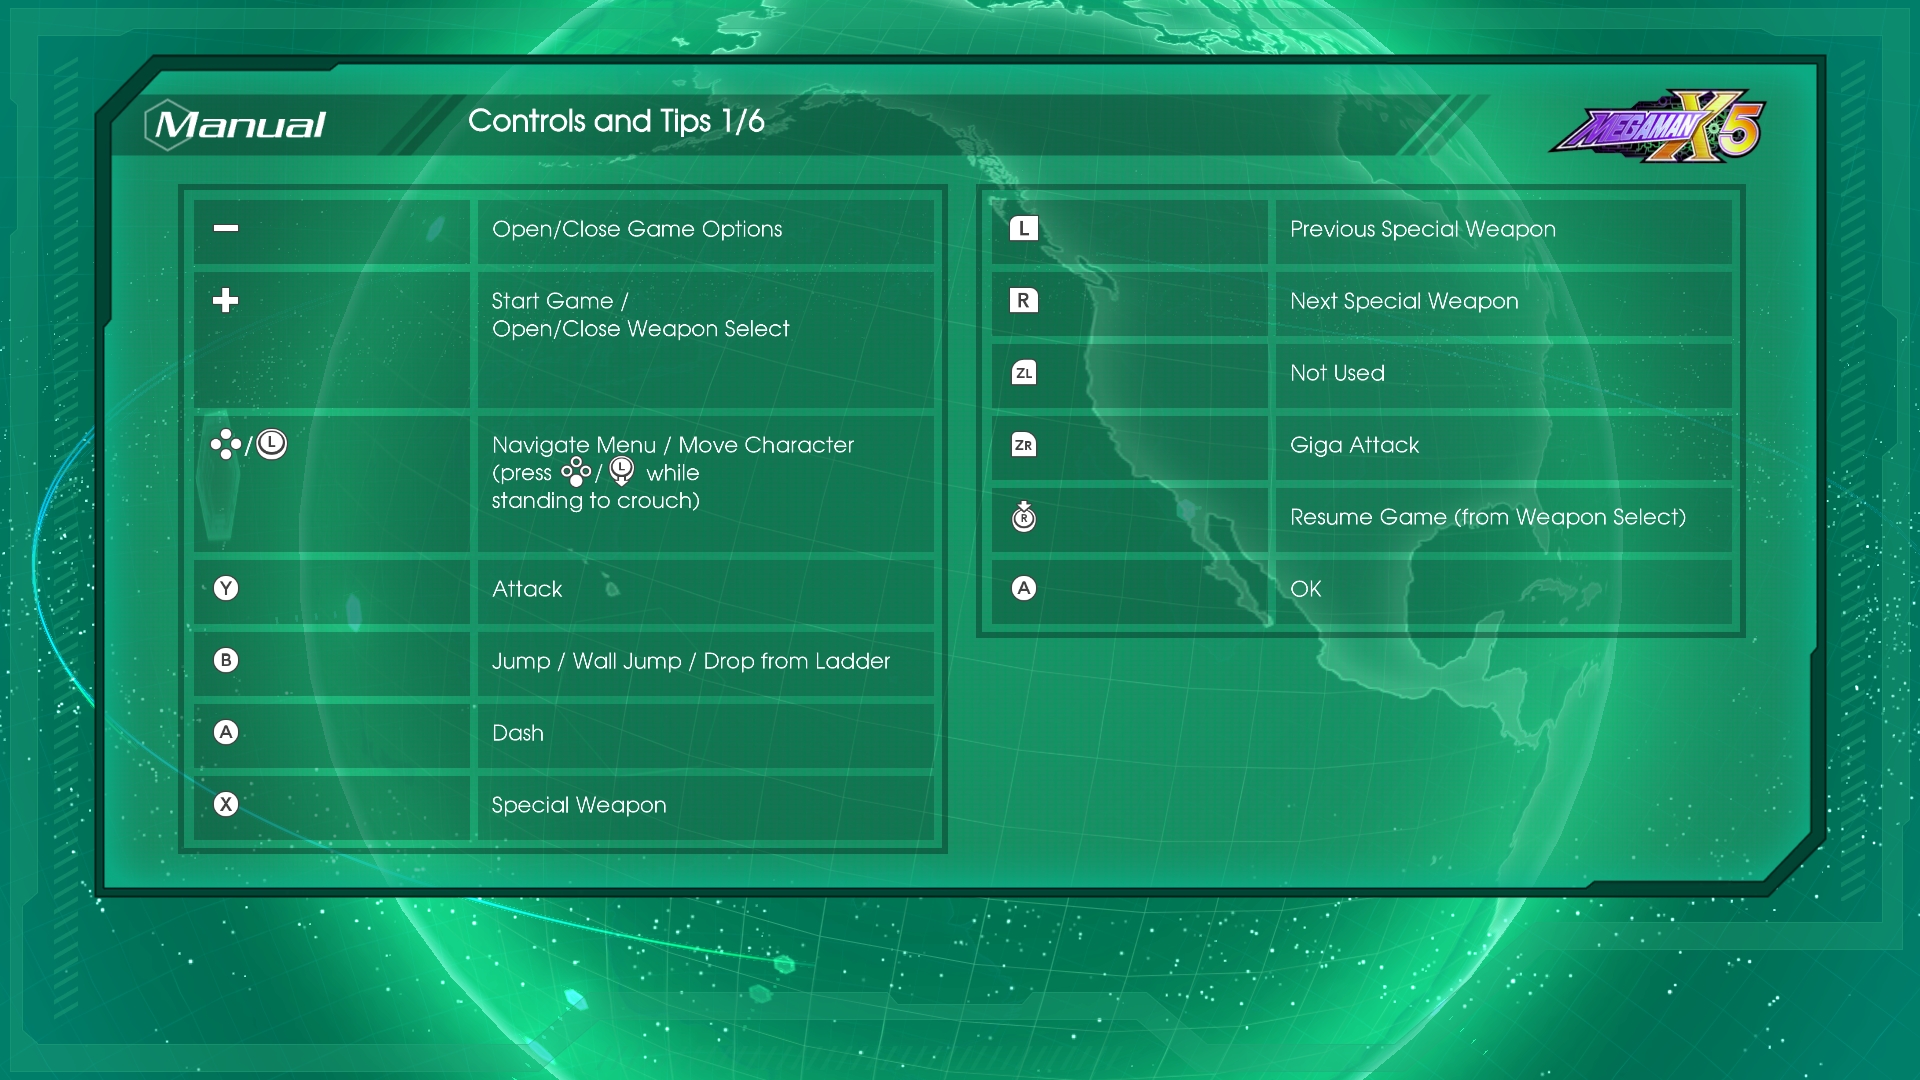Click the right stick press icon
1920x1080 pixels.
[1023, 516]
